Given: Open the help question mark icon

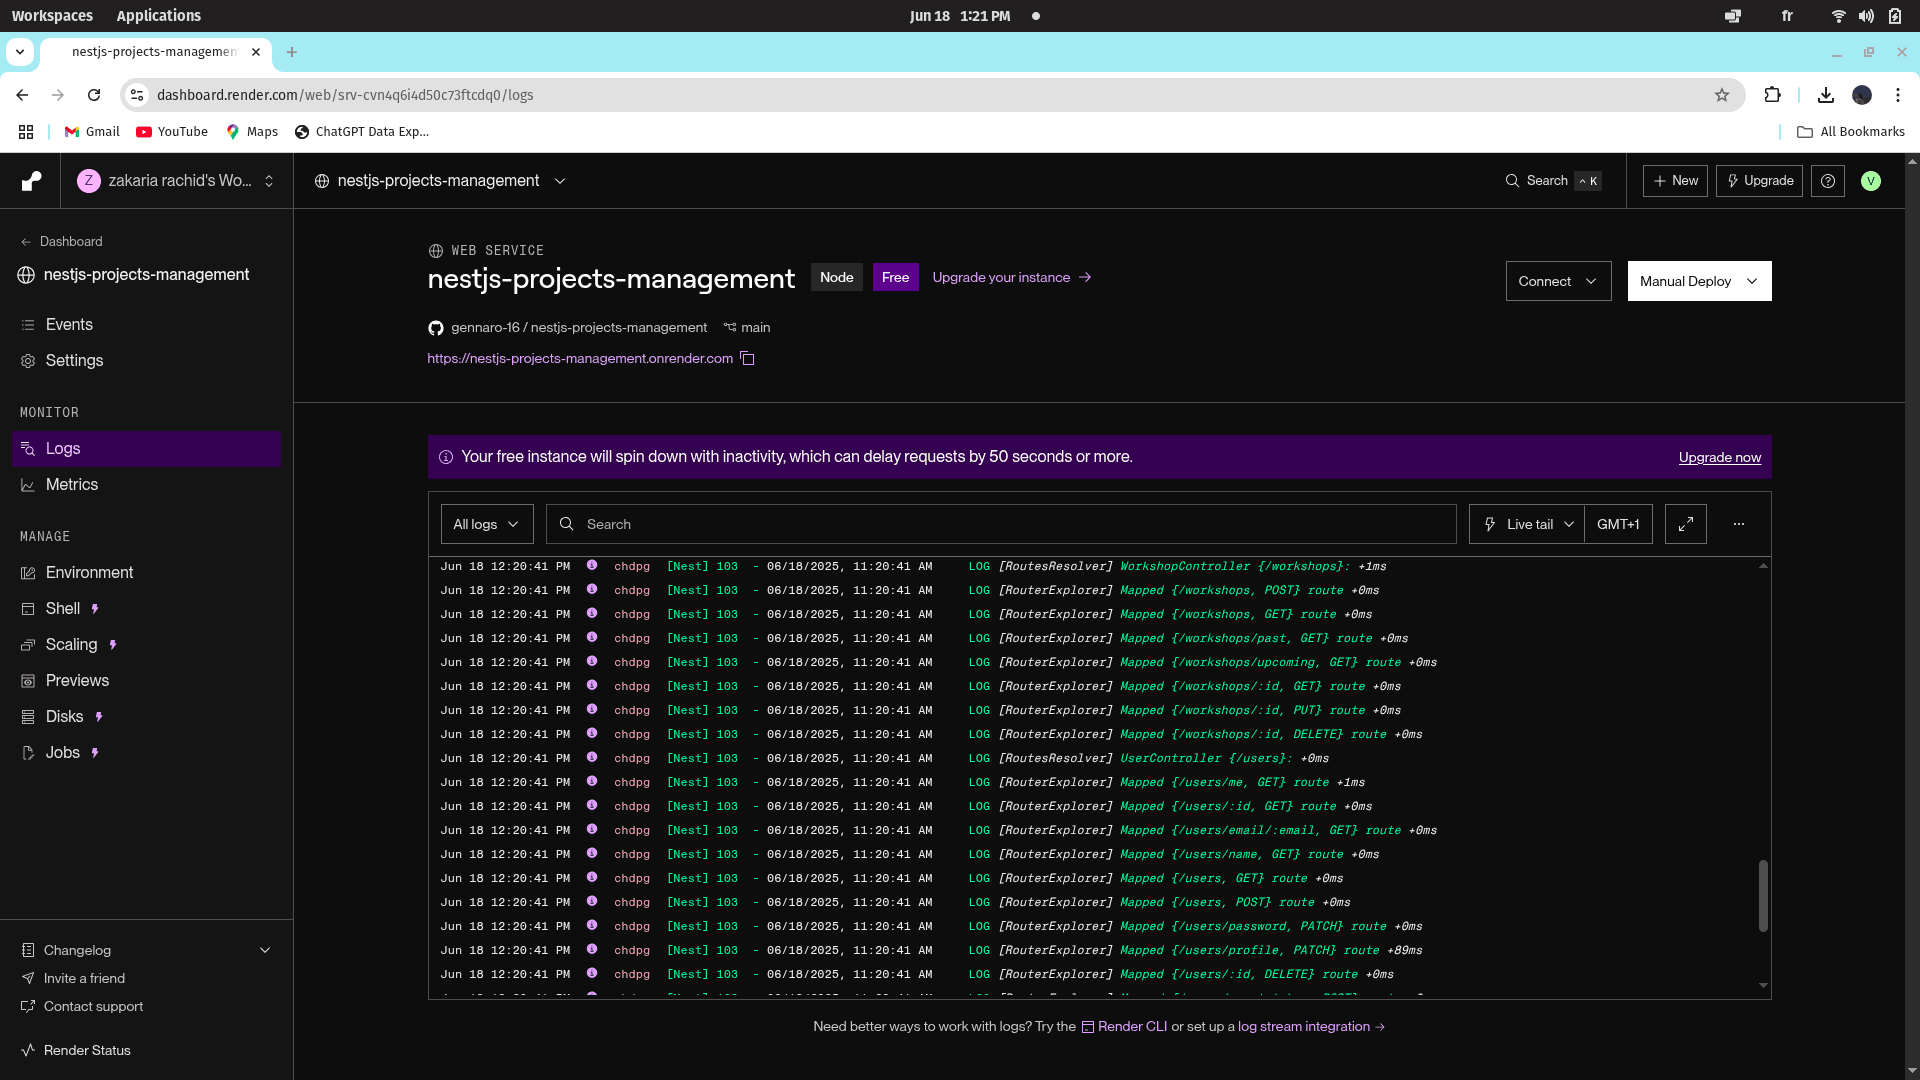Looking at the screenshot, I should [1828, 181].
